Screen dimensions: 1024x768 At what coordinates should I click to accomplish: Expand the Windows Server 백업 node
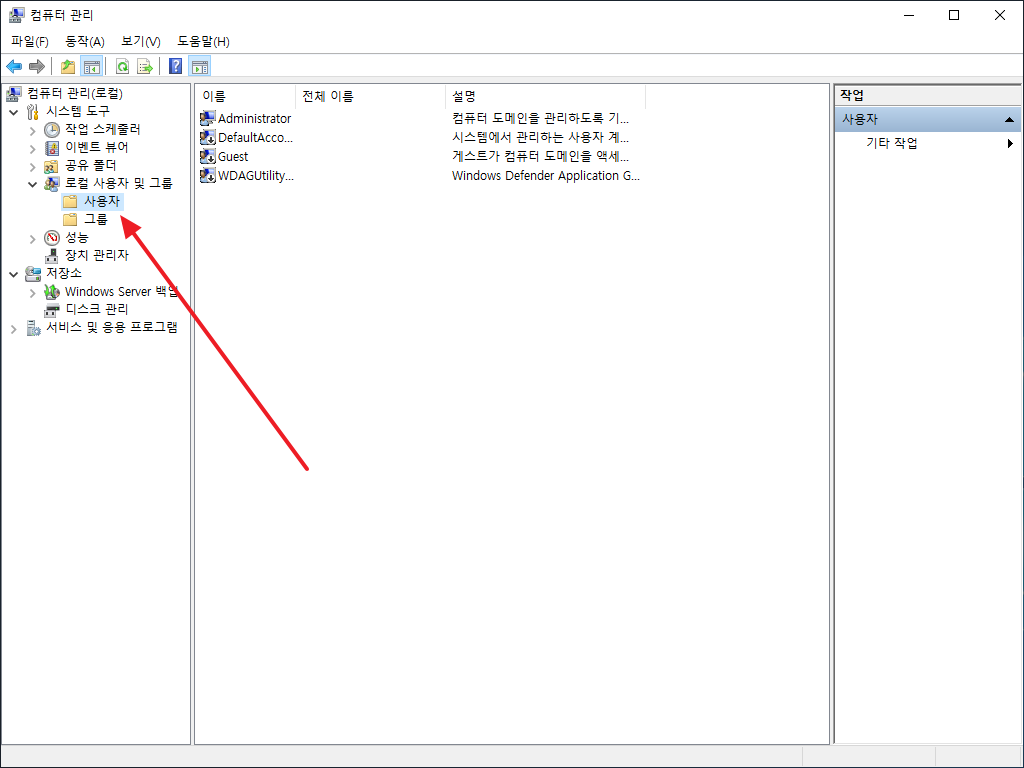pos(33,293)
